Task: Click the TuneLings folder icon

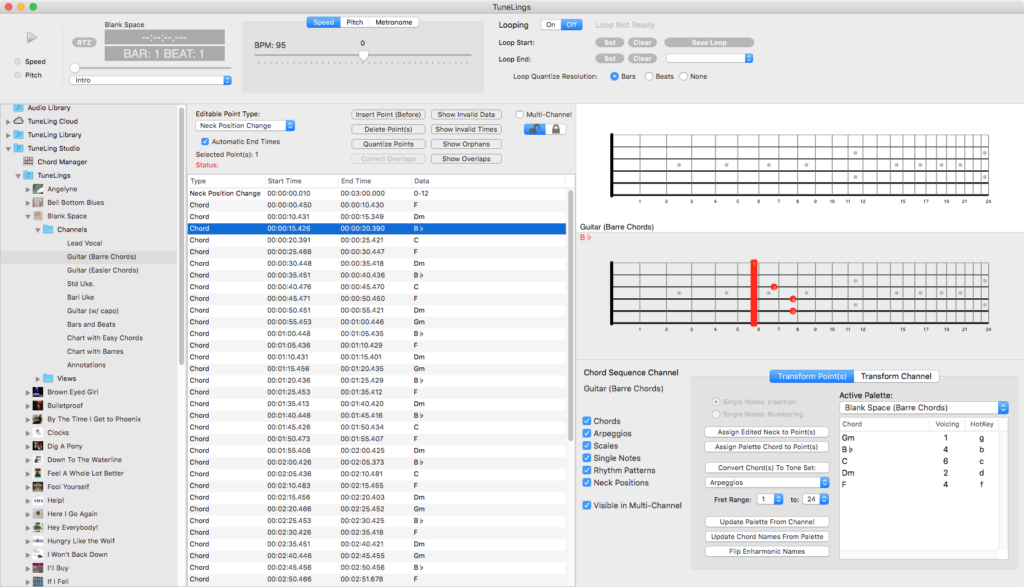Action: [x=28, y=176]
